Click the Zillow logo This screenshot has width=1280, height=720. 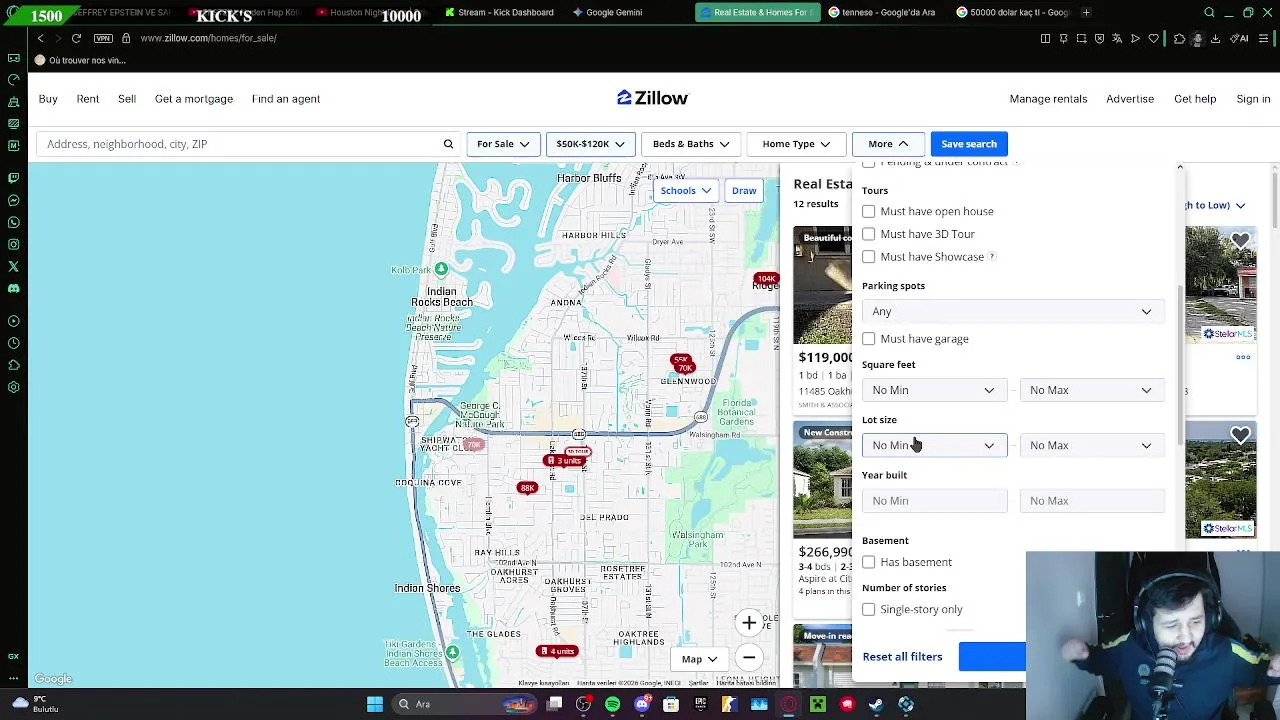[652, 98]
